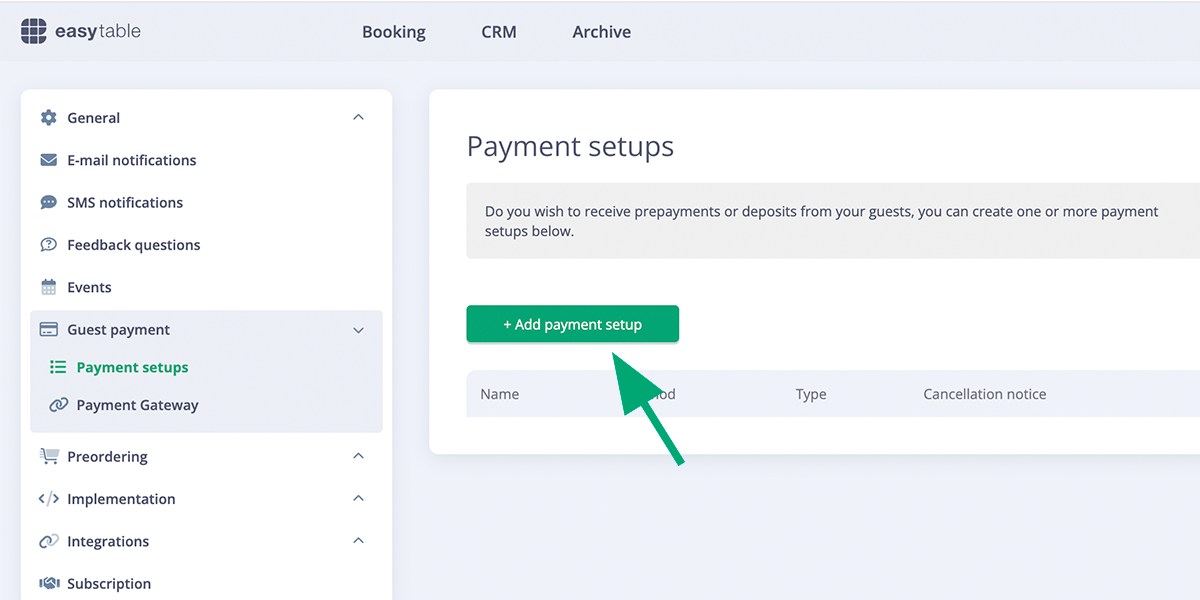Select the calendar icon next to Events
This screenshot has width=1200, height=600.
(x=47, y=287)
